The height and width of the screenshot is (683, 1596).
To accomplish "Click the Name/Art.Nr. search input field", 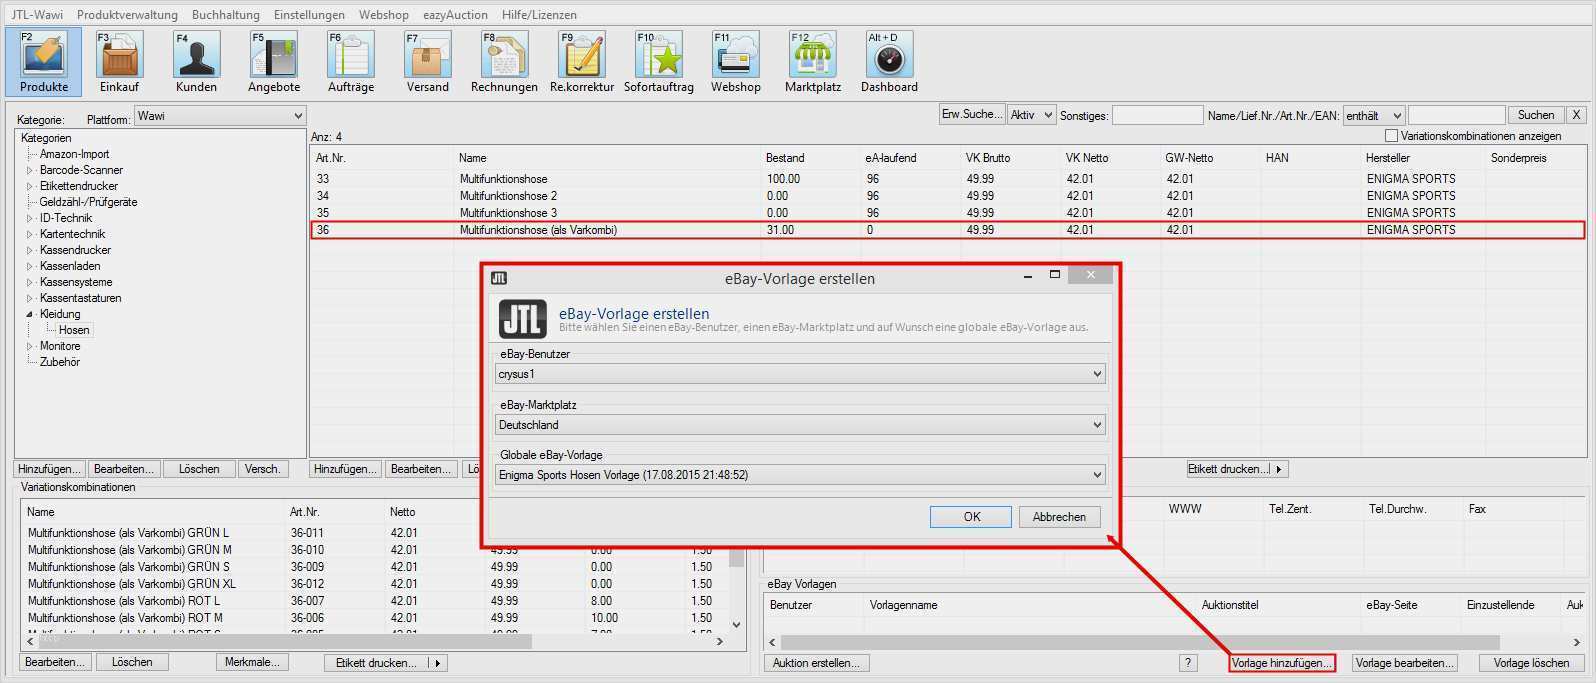I will 1456,116.
